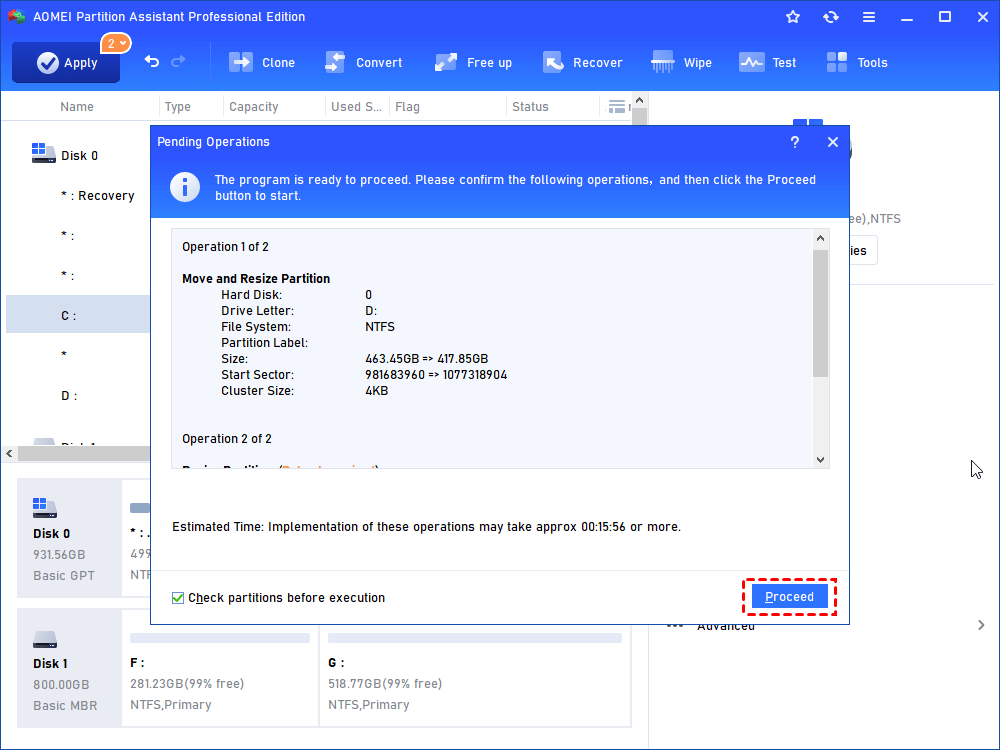The width and height of the screenshot is (1000, 750).
Task: Click the Disk 0 Windows icon in partition list
Action: pos(43,153)
